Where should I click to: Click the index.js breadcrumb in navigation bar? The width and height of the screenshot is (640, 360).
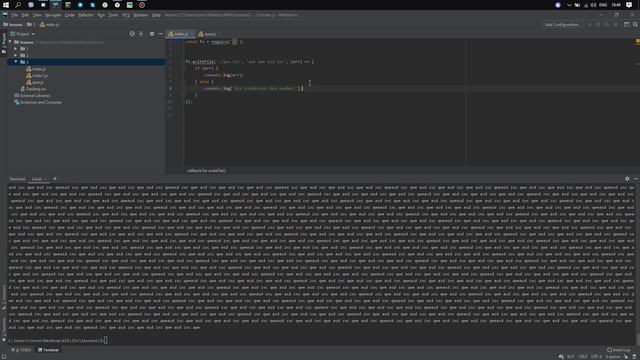[49, 24]
